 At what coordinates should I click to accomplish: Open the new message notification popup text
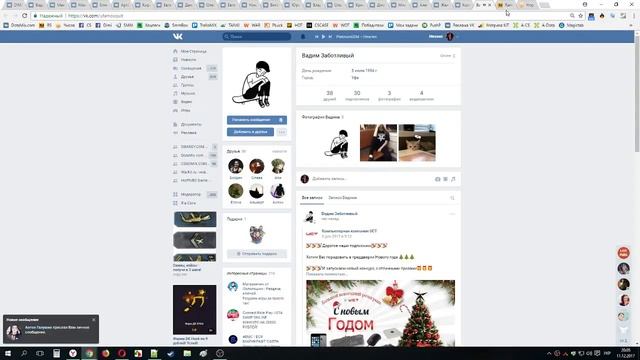[x=57, y=330]
